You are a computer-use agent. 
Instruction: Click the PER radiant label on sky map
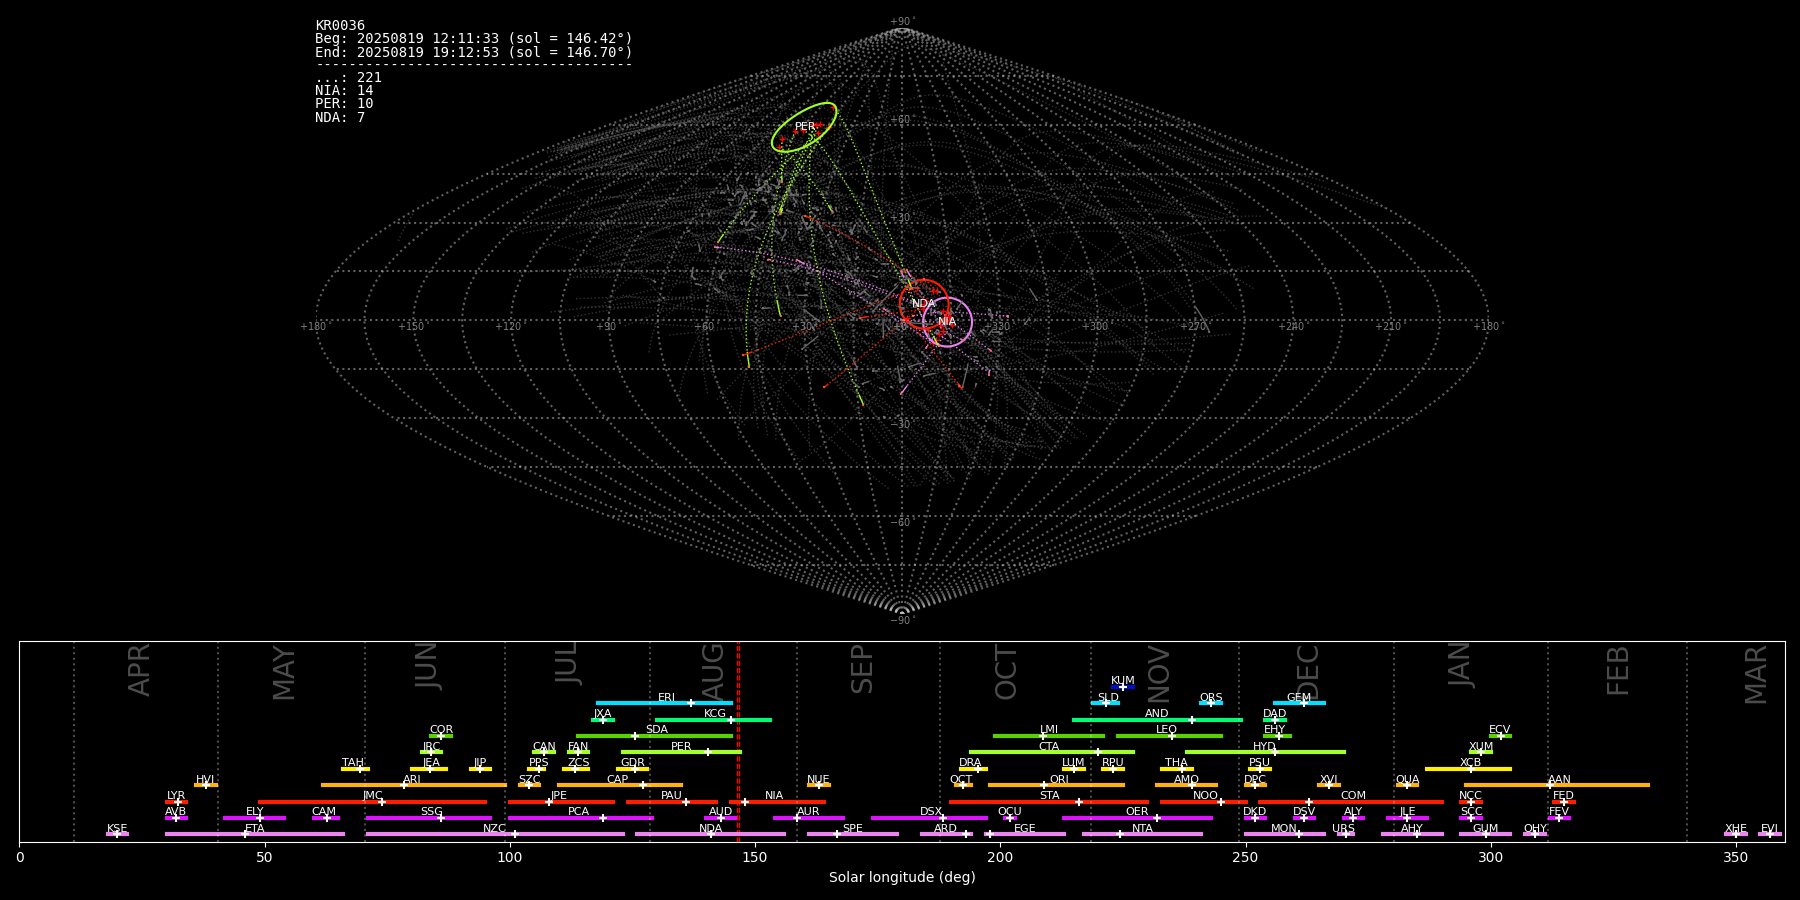tap(805, 127)
